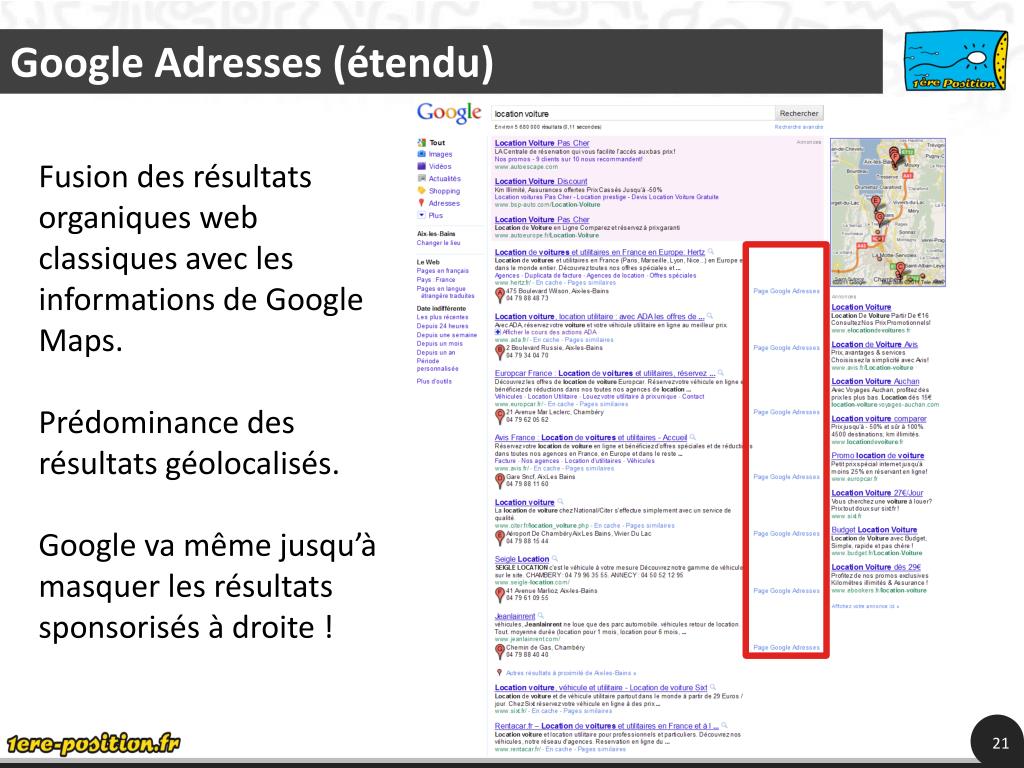Viewport: 1024px width, 768px height.
Task: Click map pin C next to 21 Avenue Mar Leclerc
Action: click(x=500, y=416)
